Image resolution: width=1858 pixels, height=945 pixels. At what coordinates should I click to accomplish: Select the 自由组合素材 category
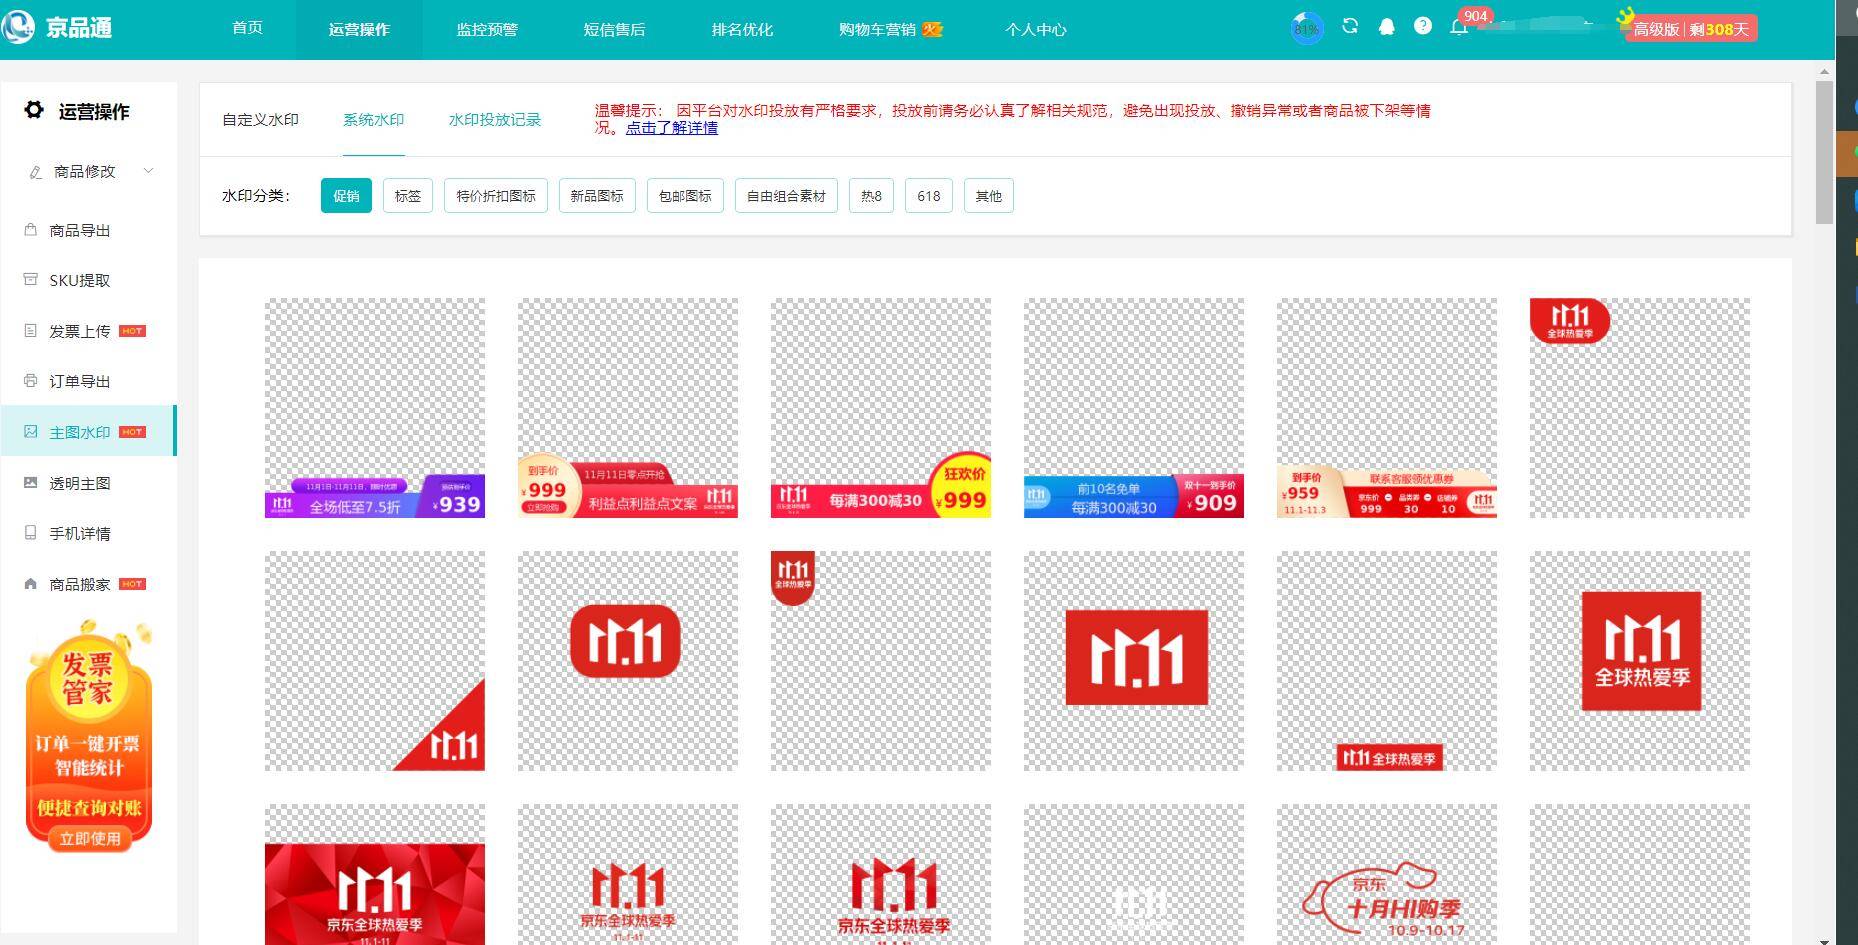(x=786, y=196)
